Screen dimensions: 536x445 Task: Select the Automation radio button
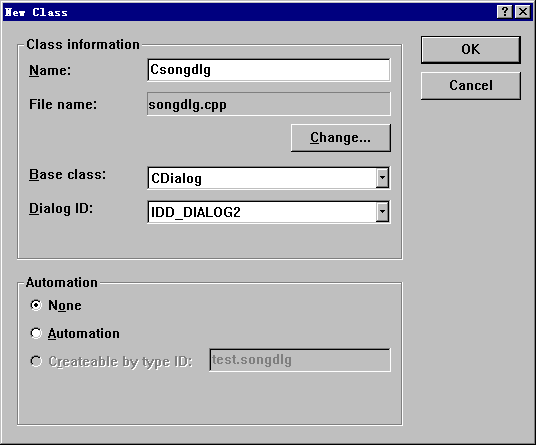[36, 333]
